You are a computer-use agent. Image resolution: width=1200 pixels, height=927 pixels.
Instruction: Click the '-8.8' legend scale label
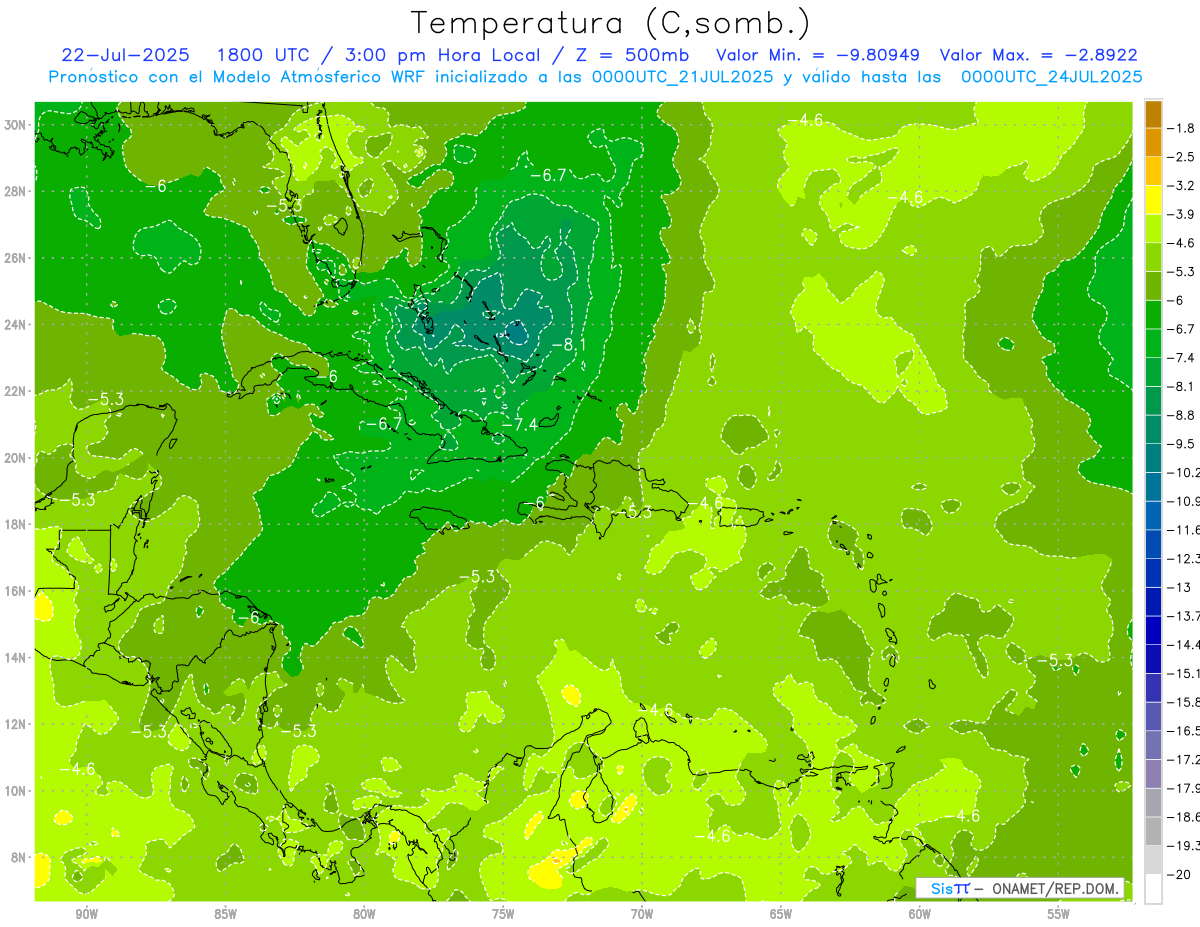point(1181,414)
